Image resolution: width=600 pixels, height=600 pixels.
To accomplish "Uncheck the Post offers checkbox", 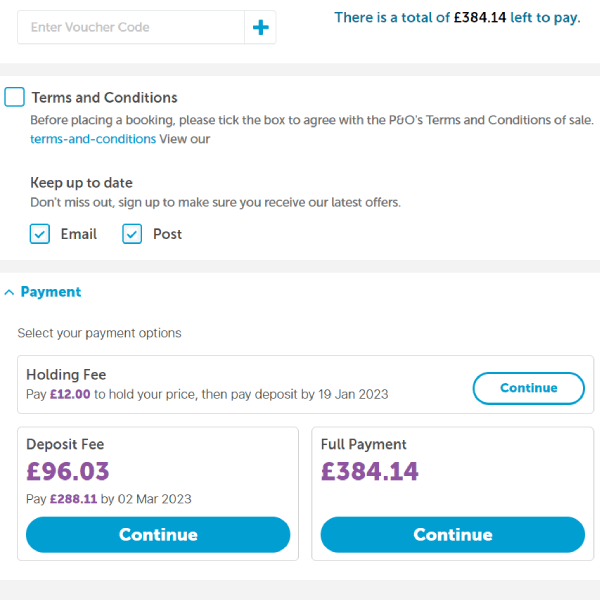I will (x=132, y=234).
